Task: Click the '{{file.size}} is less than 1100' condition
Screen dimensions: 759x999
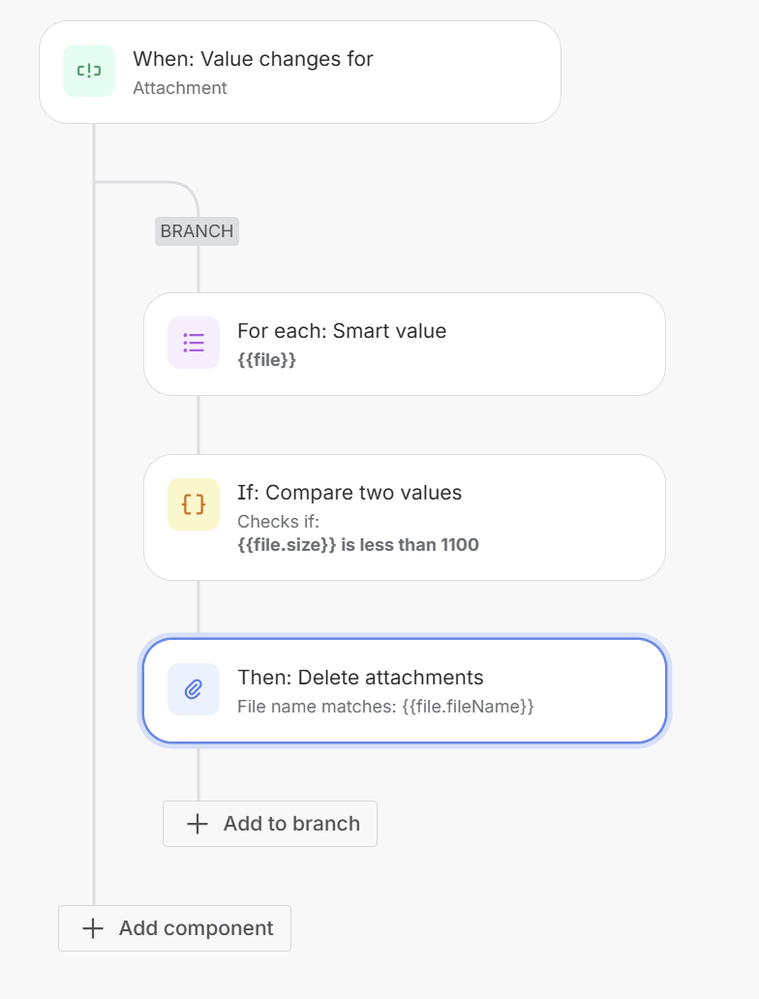Action: pos(358,545)
